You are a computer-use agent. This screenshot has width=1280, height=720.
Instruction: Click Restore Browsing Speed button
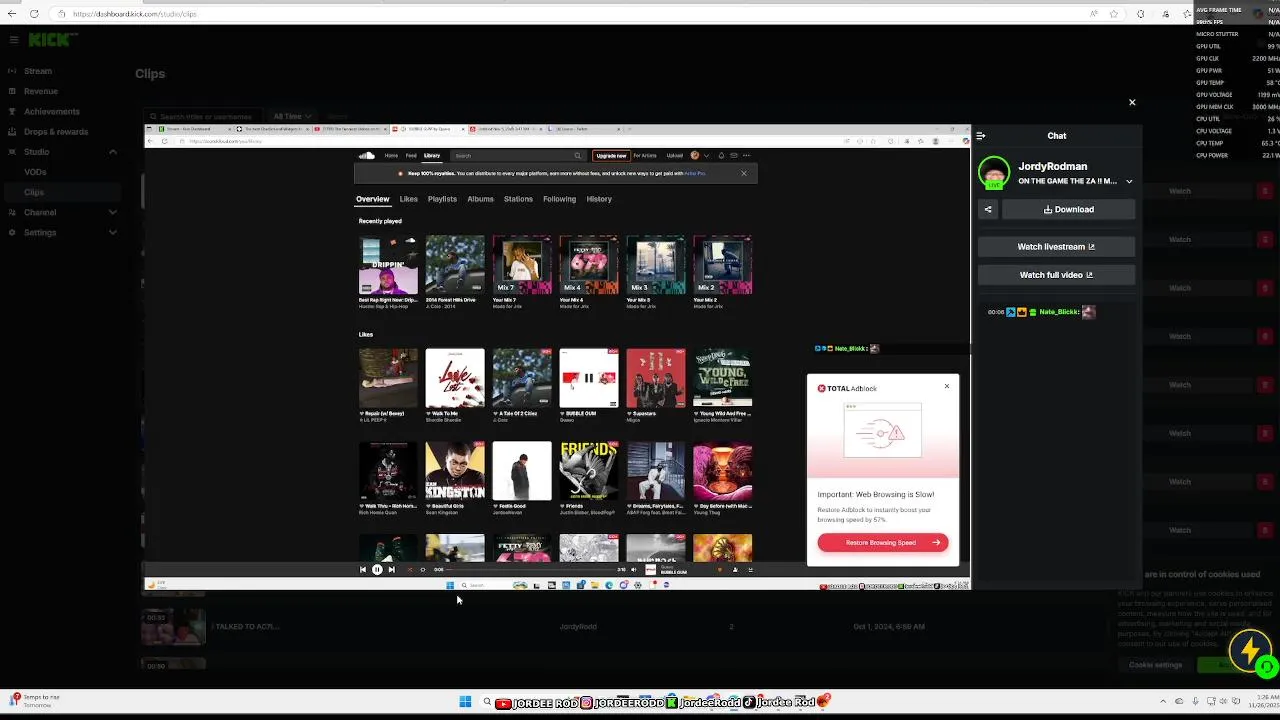click(883, 542)
